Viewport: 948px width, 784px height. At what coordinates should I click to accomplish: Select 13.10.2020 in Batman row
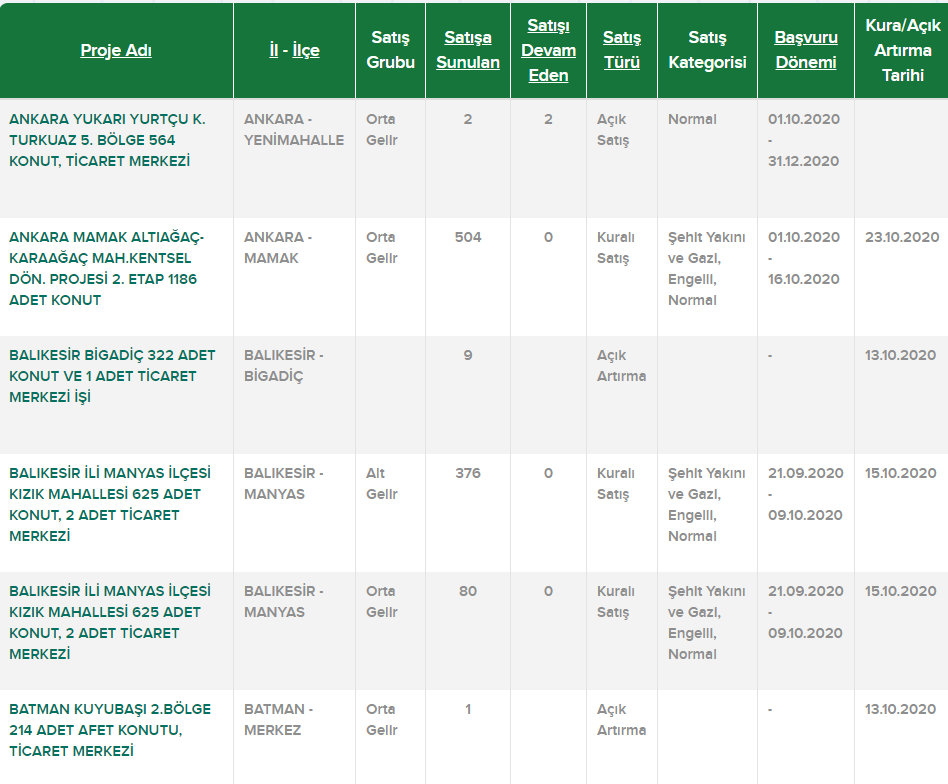(x=900, y=709)
